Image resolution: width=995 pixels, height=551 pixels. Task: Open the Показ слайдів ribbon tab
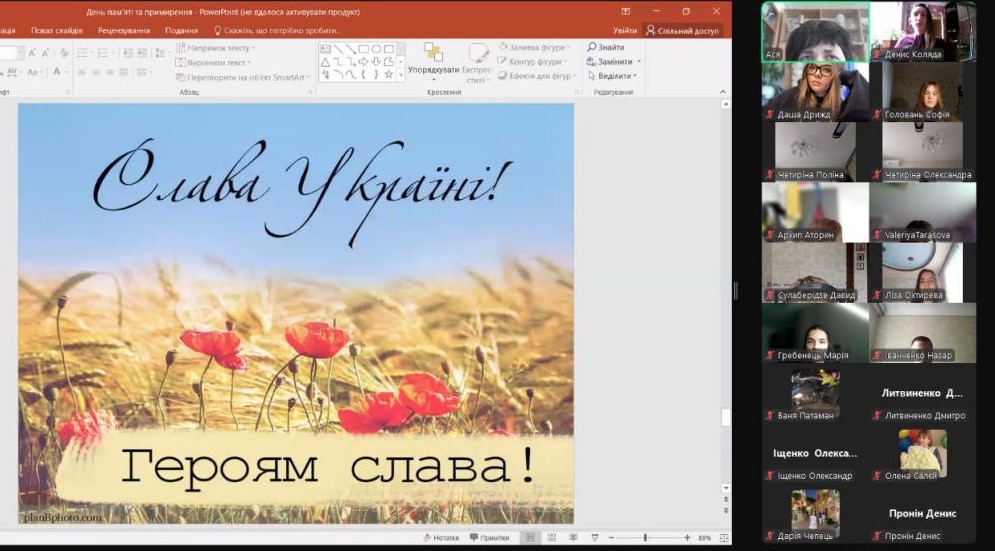57,30
